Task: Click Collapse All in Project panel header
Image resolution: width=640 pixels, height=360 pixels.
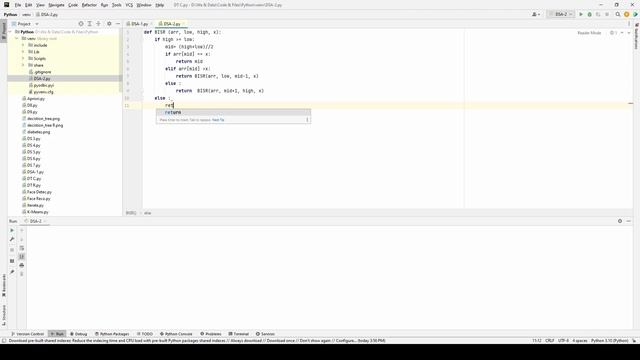Action: coord(98,24)
